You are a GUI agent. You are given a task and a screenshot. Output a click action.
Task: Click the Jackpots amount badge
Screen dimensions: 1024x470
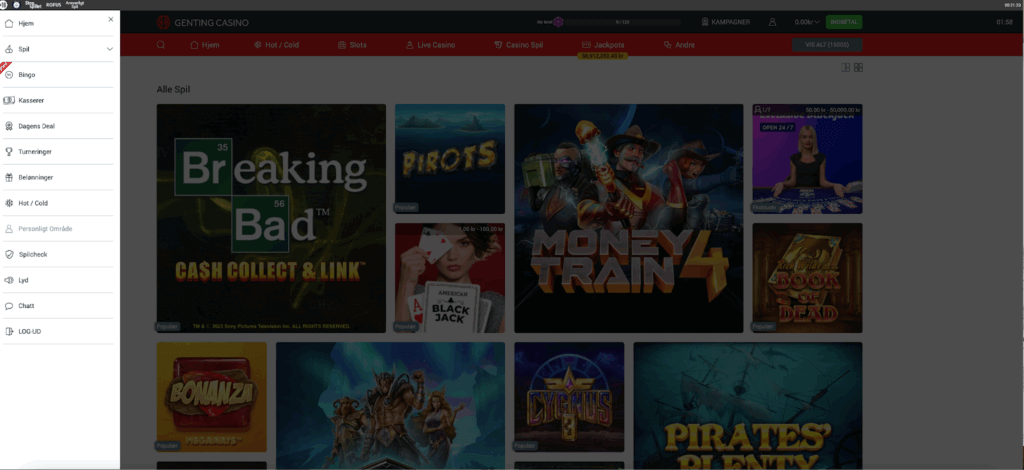tap(603, 56)
